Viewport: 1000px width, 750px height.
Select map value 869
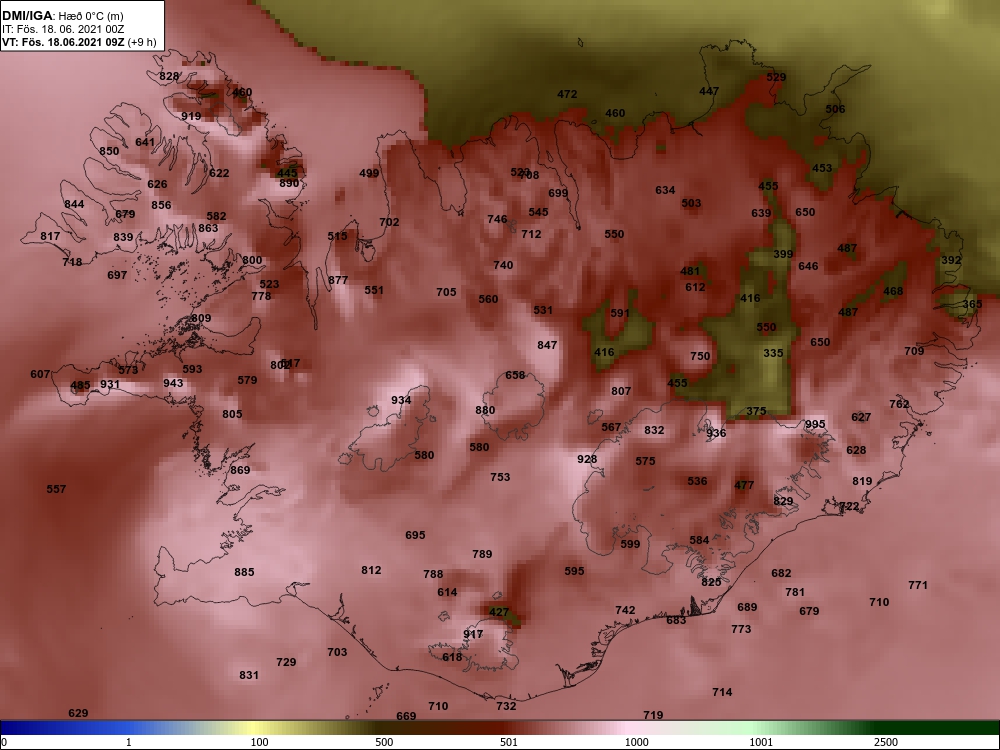pos(240,470)
